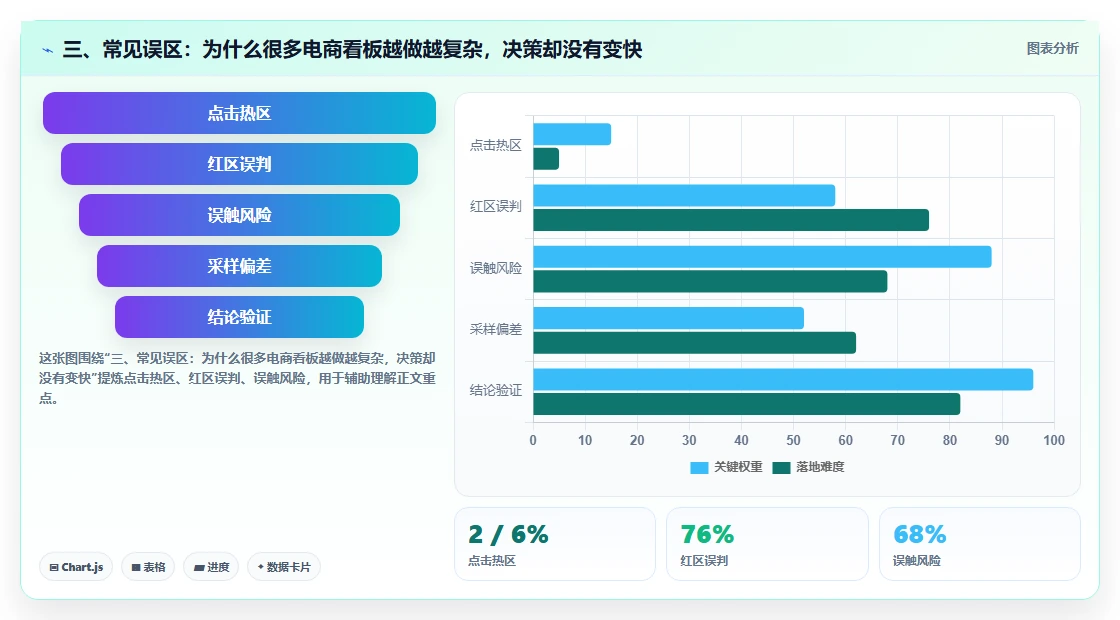Screen dimensions: 1120x620
Task: Click the 红区误判 y-axis label
Action: pos(496,207)
